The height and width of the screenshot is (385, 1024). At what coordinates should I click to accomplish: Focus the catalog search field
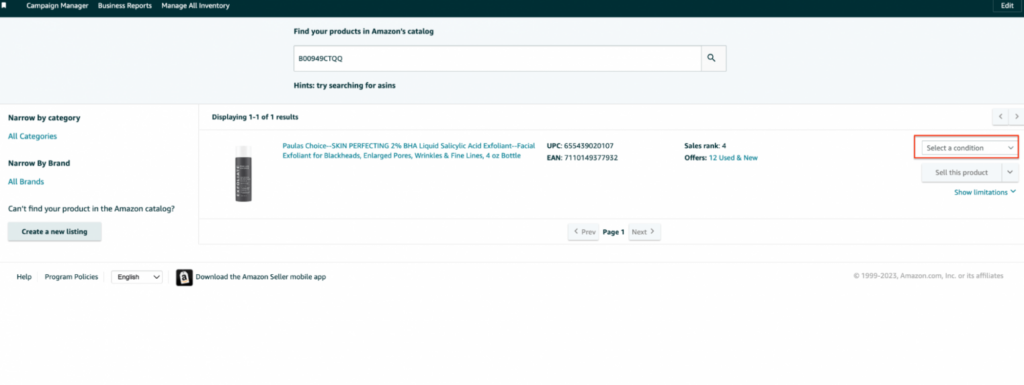coord(497,58)
